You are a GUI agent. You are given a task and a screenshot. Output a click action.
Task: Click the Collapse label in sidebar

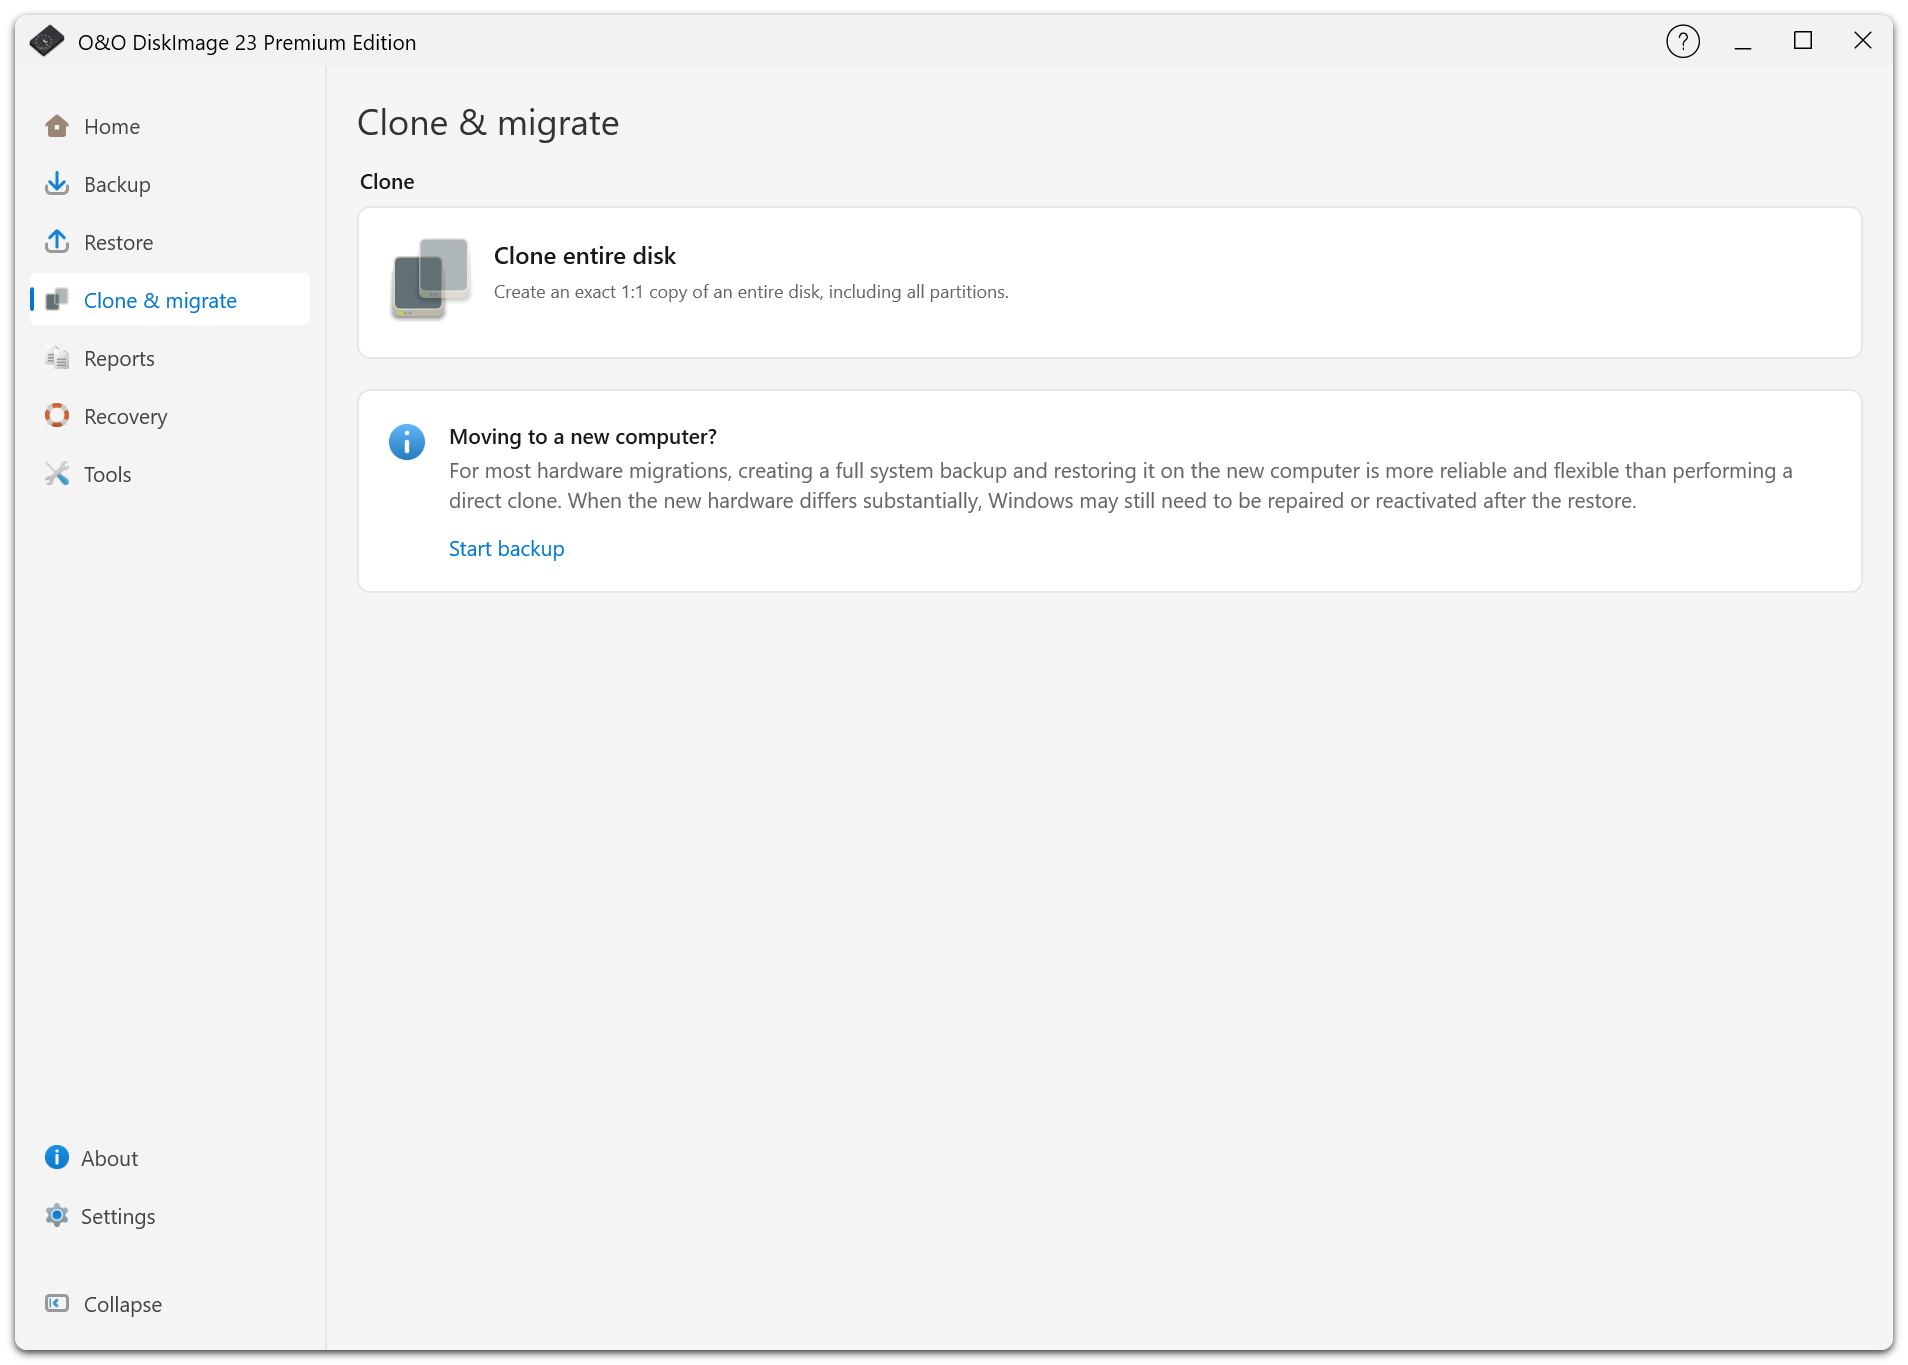122,1305
